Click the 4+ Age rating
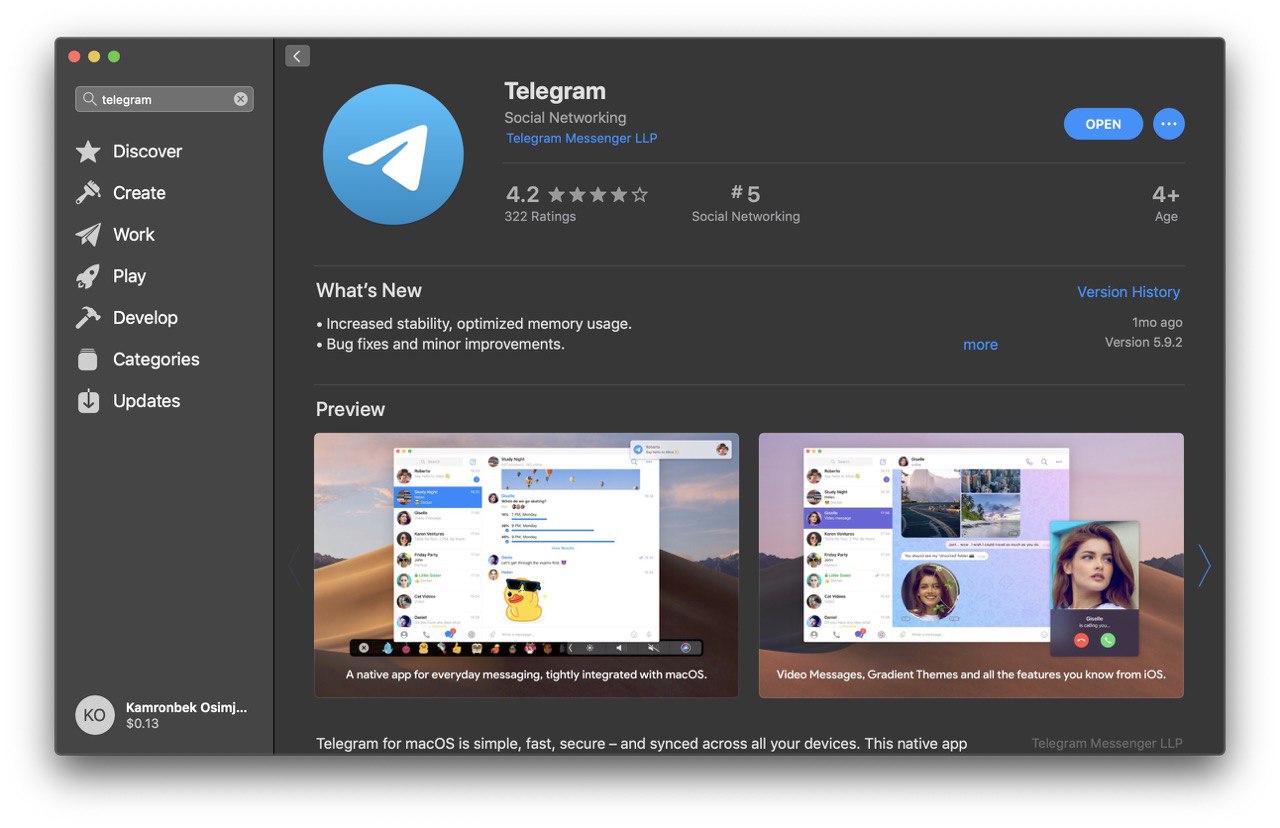Viewport: 1280px width, 828px height. point(1166,203)
